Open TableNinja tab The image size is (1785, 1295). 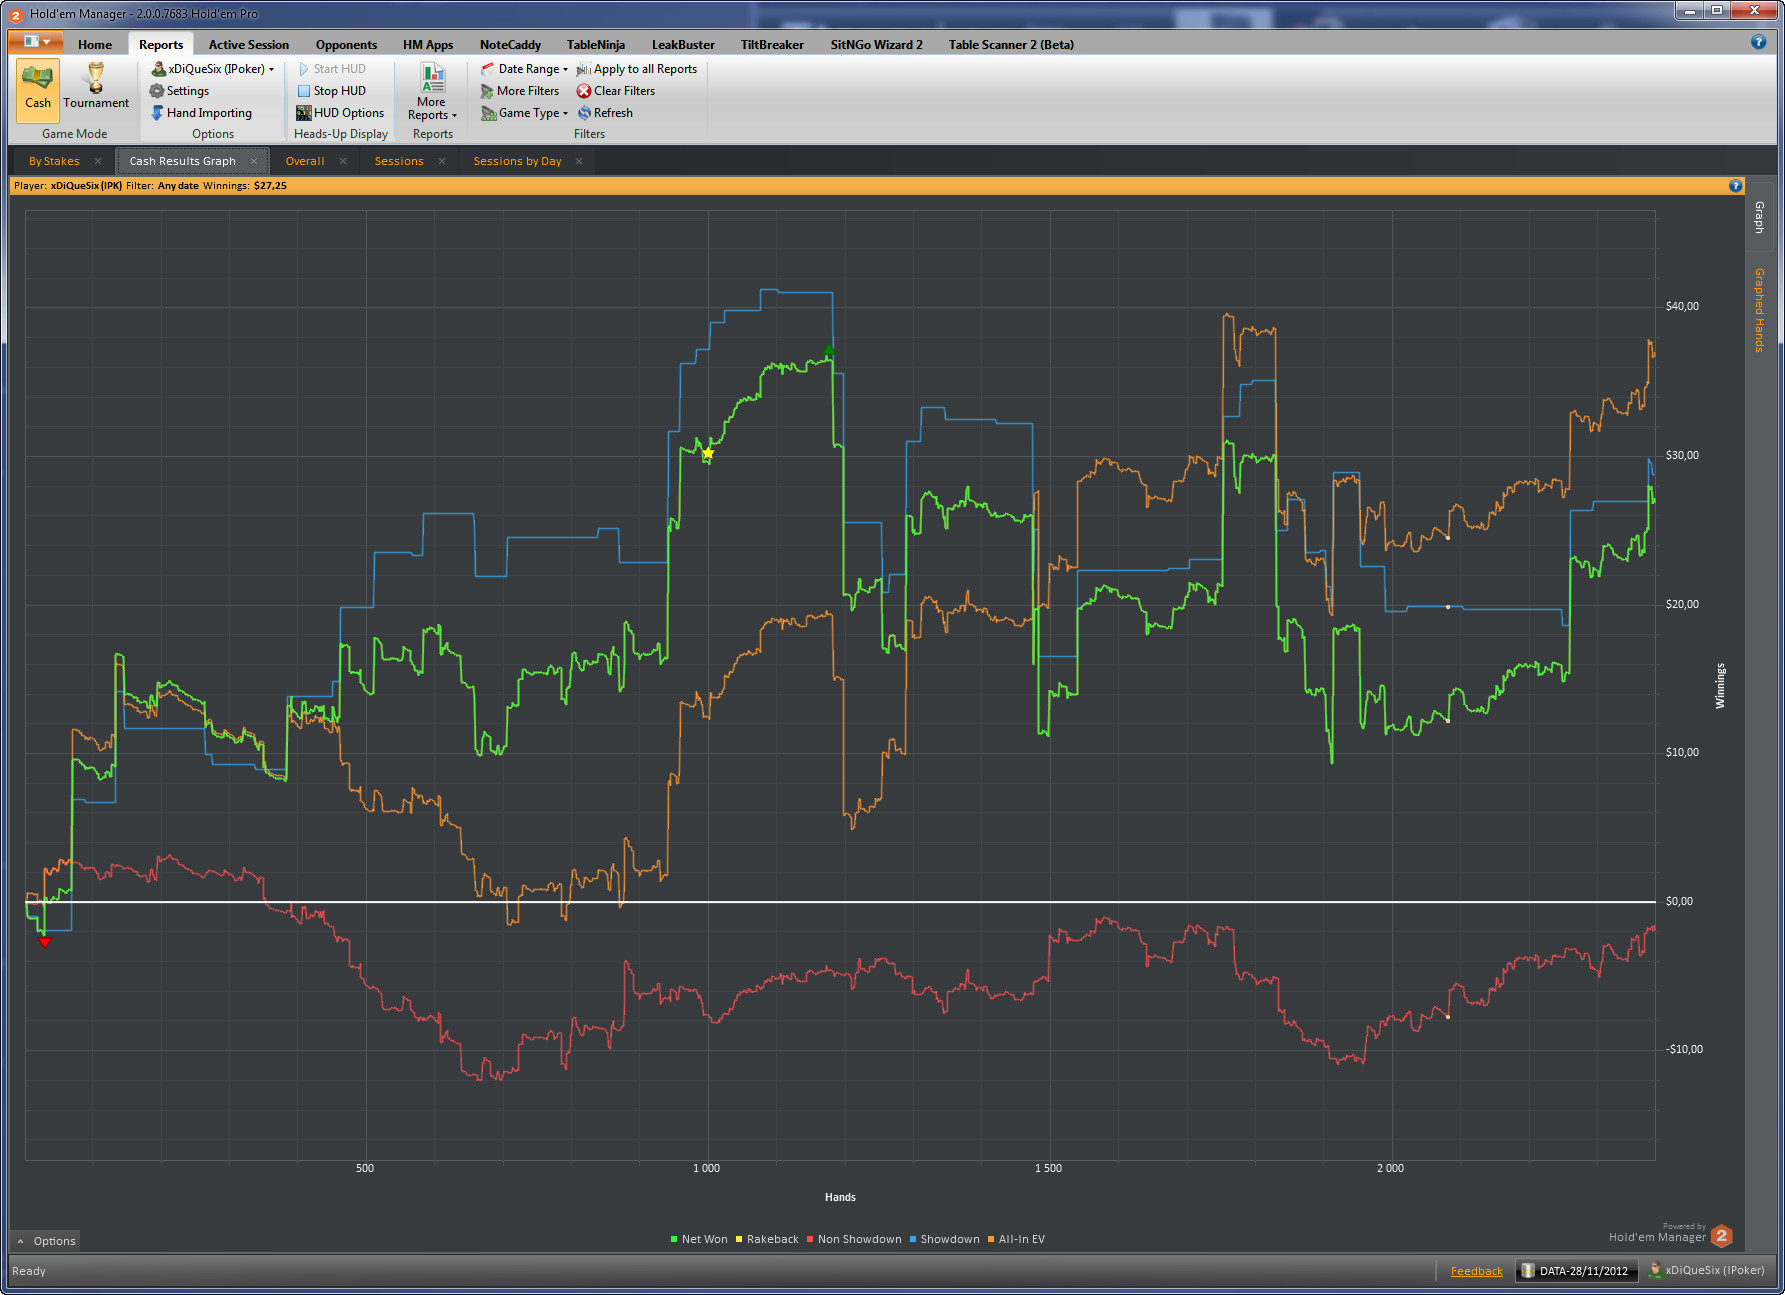pyautogui.click(x=596, y=45)
